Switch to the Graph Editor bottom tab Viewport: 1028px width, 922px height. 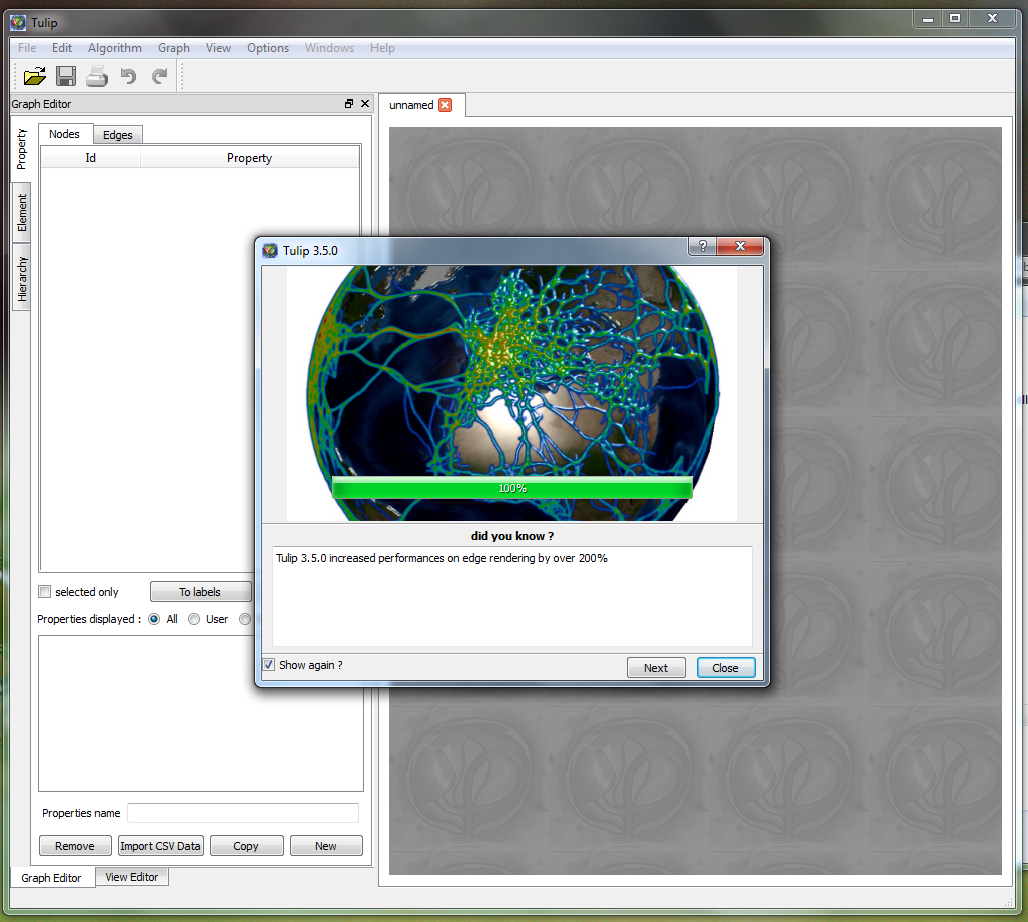(51, 877)
